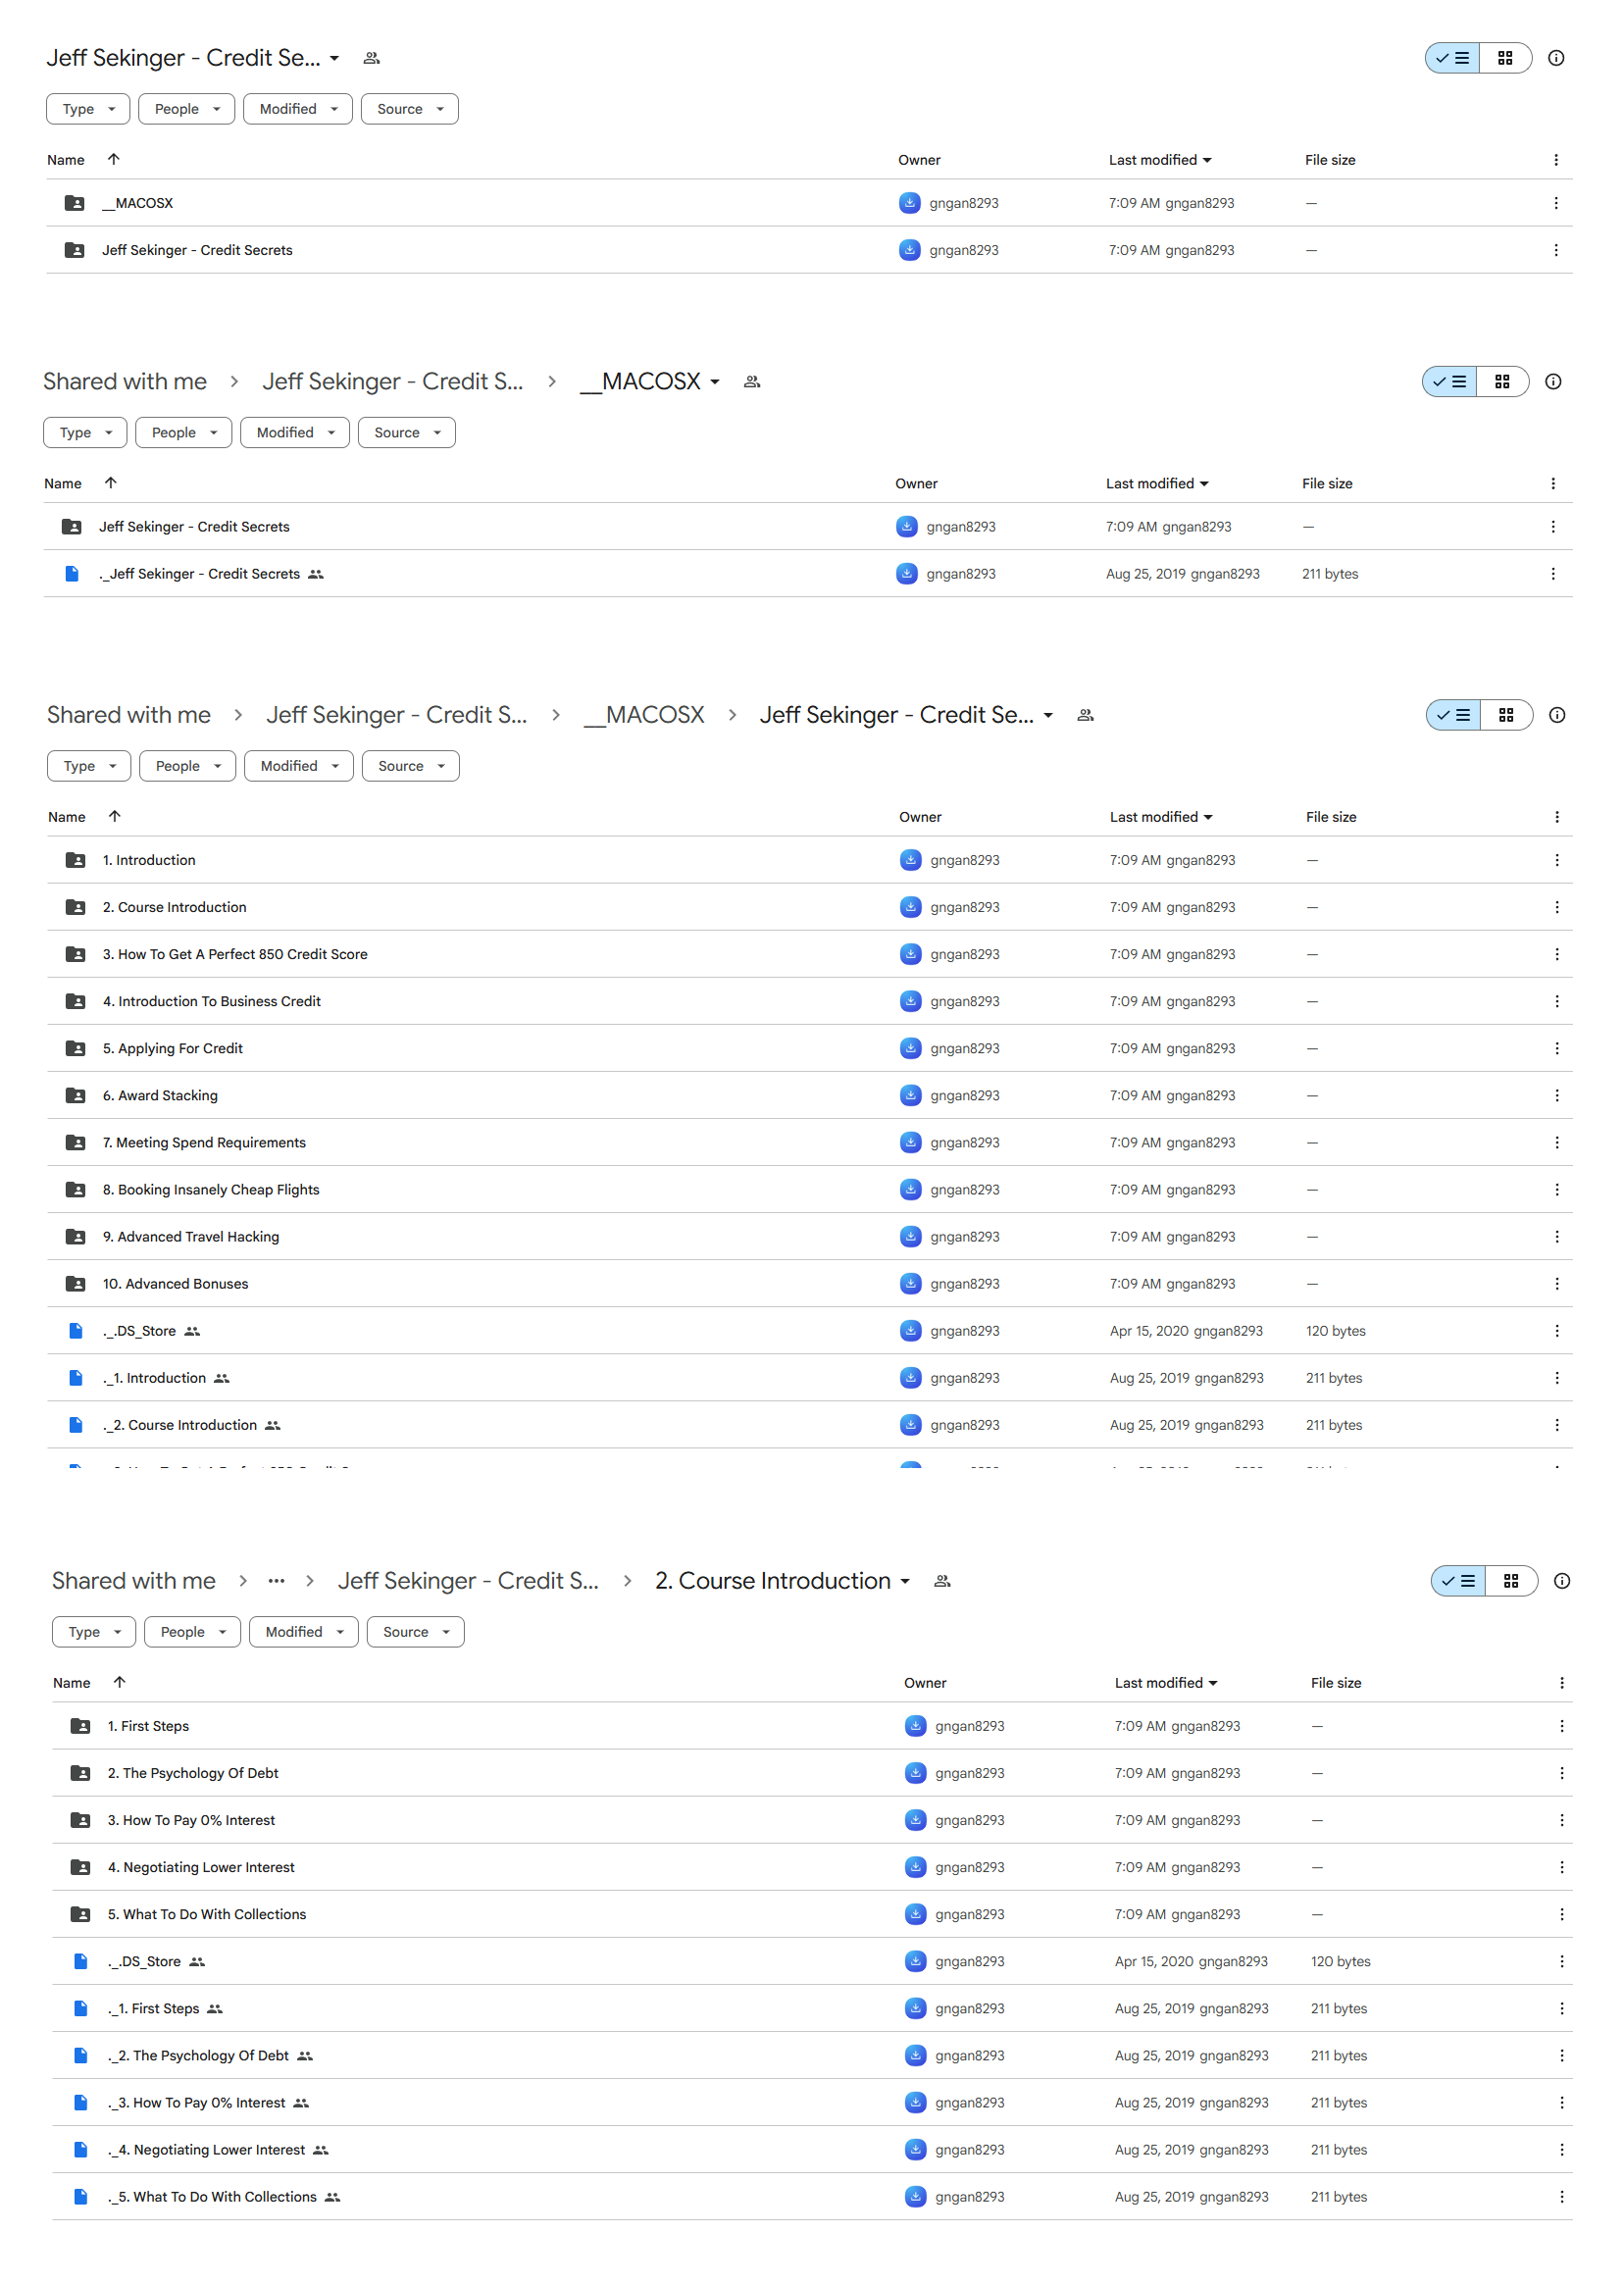Open more actions for 4. Negotiating Lower Interest folder
1624x2283 pixels.
pyautogui.click(x=1561, y=1867)
